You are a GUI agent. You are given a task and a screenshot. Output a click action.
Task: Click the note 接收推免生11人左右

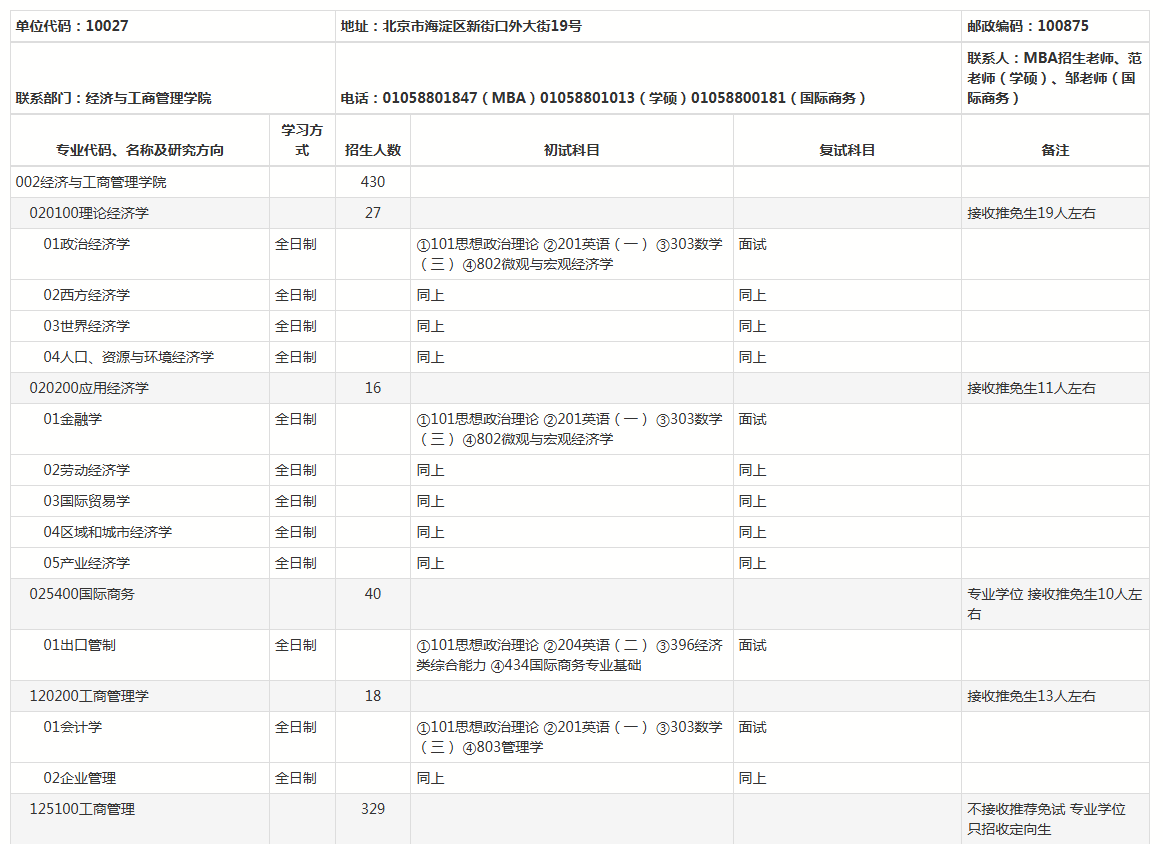(x=1031, y=388)
